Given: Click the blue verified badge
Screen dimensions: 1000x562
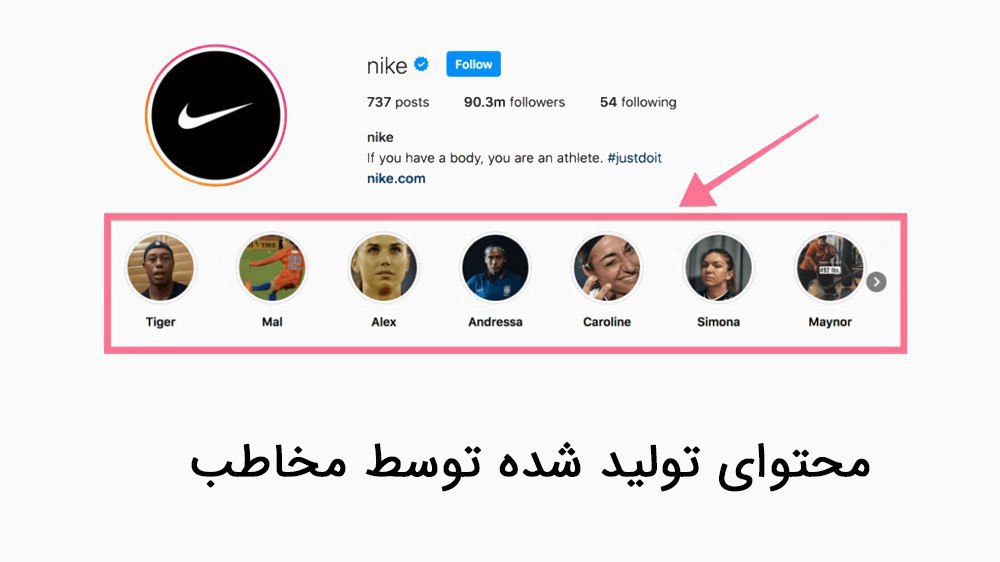Looking at the screenshot, I should [x=421, y=64].
